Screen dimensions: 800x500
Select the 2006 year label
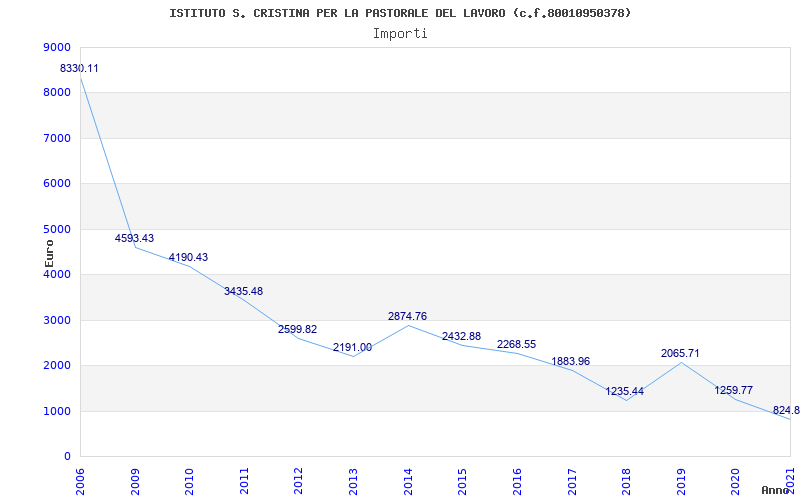point(81,481)
